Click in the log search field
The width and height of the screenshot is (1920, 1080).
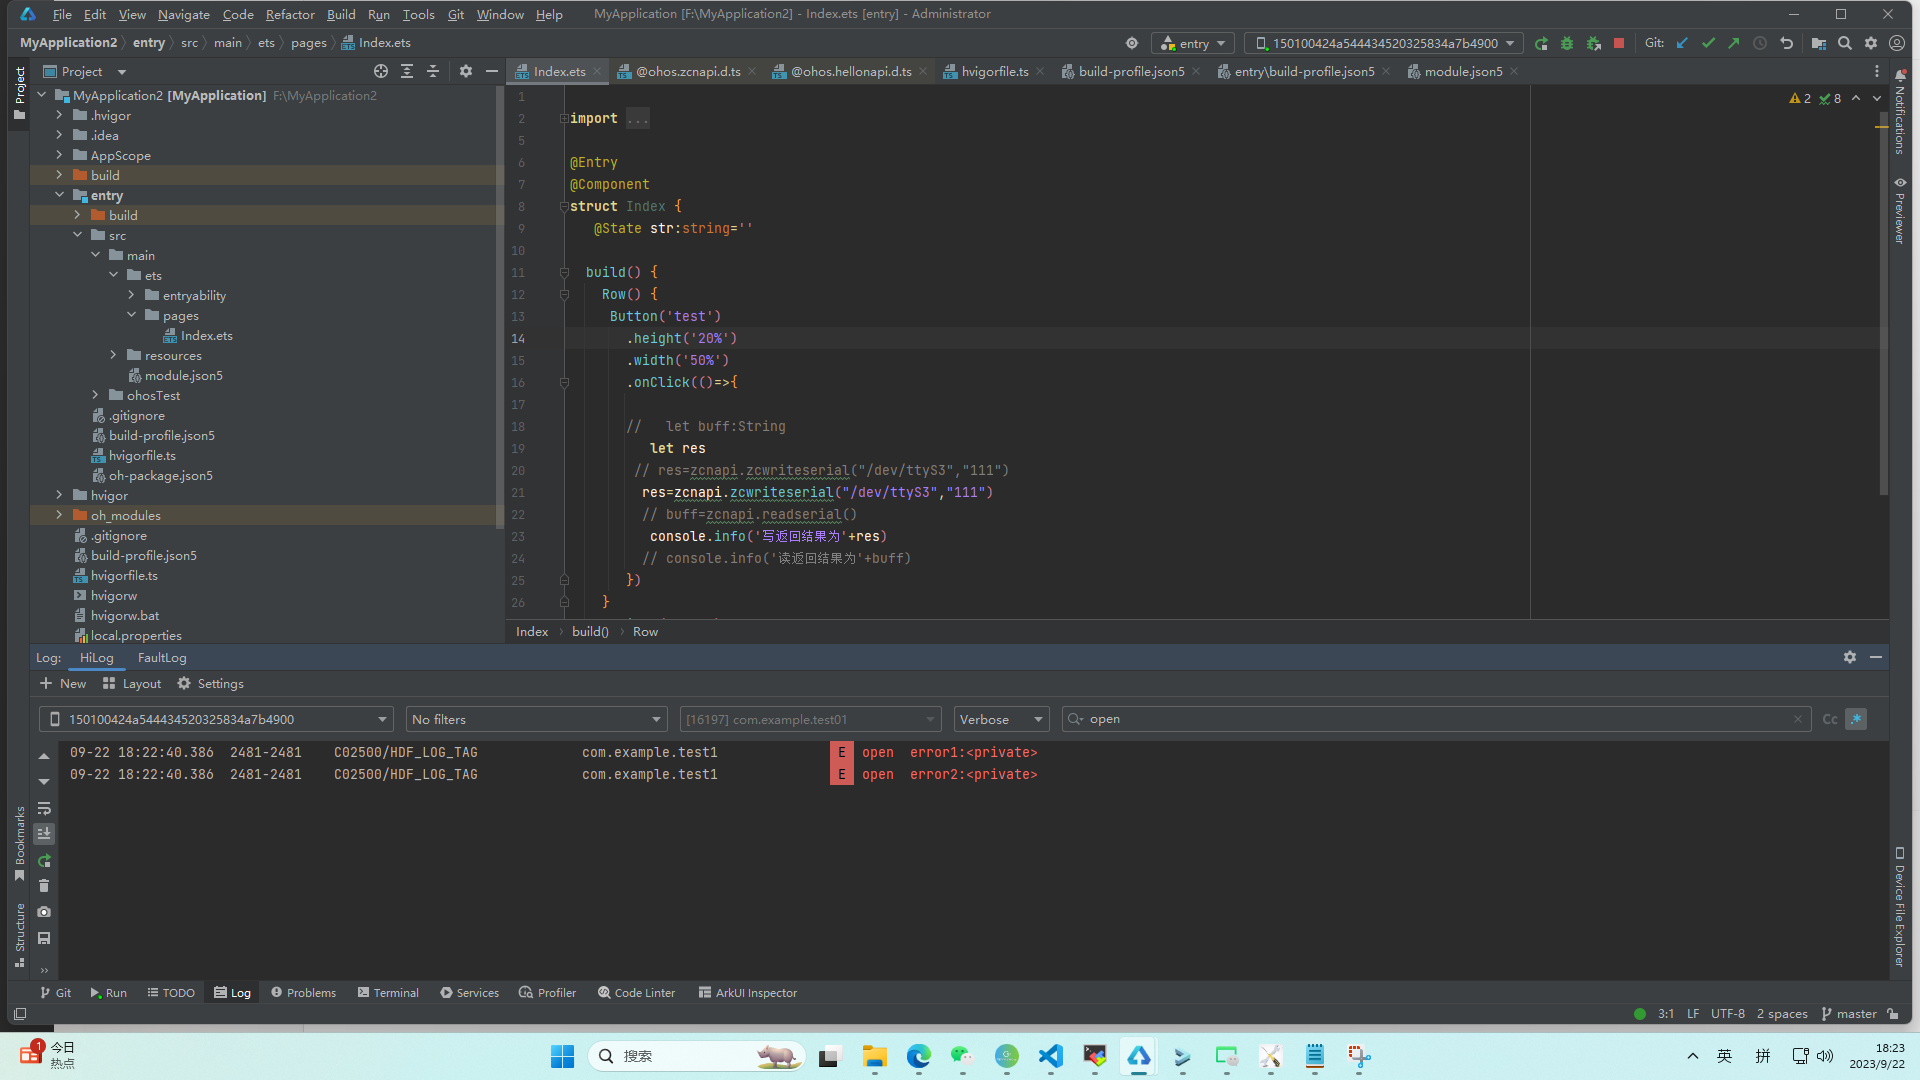click(x=1436, y=719)
